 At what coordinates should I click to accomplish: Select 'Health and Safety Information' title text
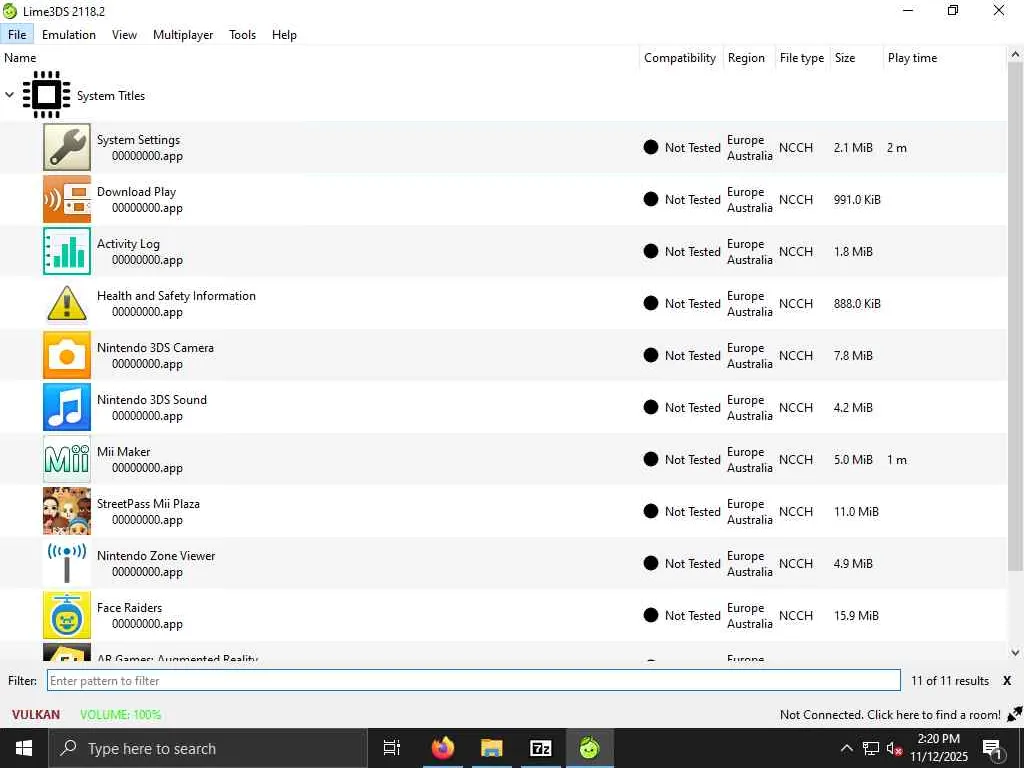176,295
